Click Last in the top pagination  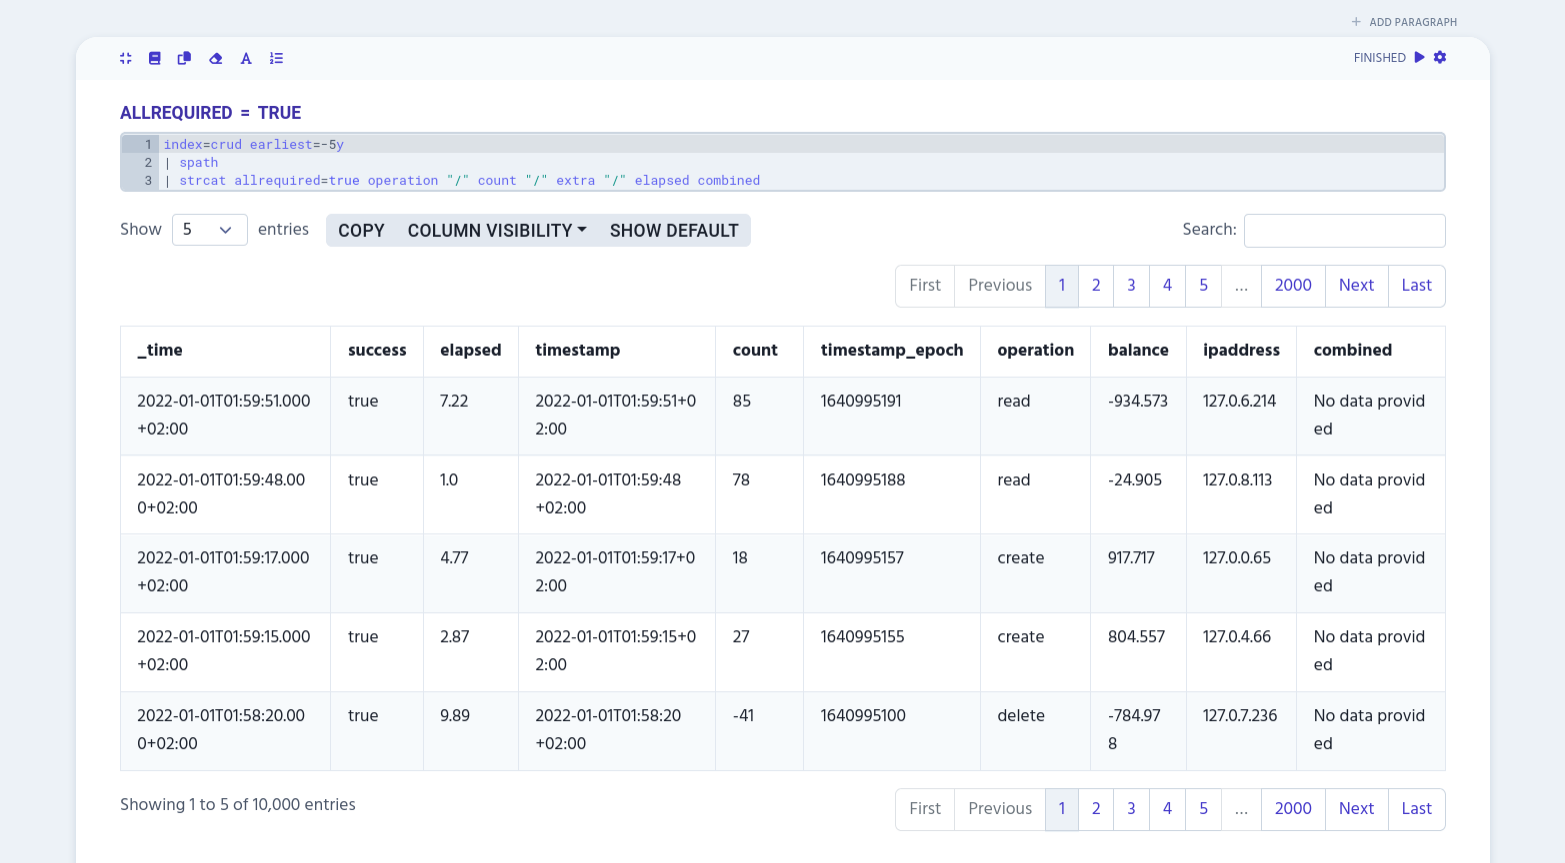point(1416,286)
